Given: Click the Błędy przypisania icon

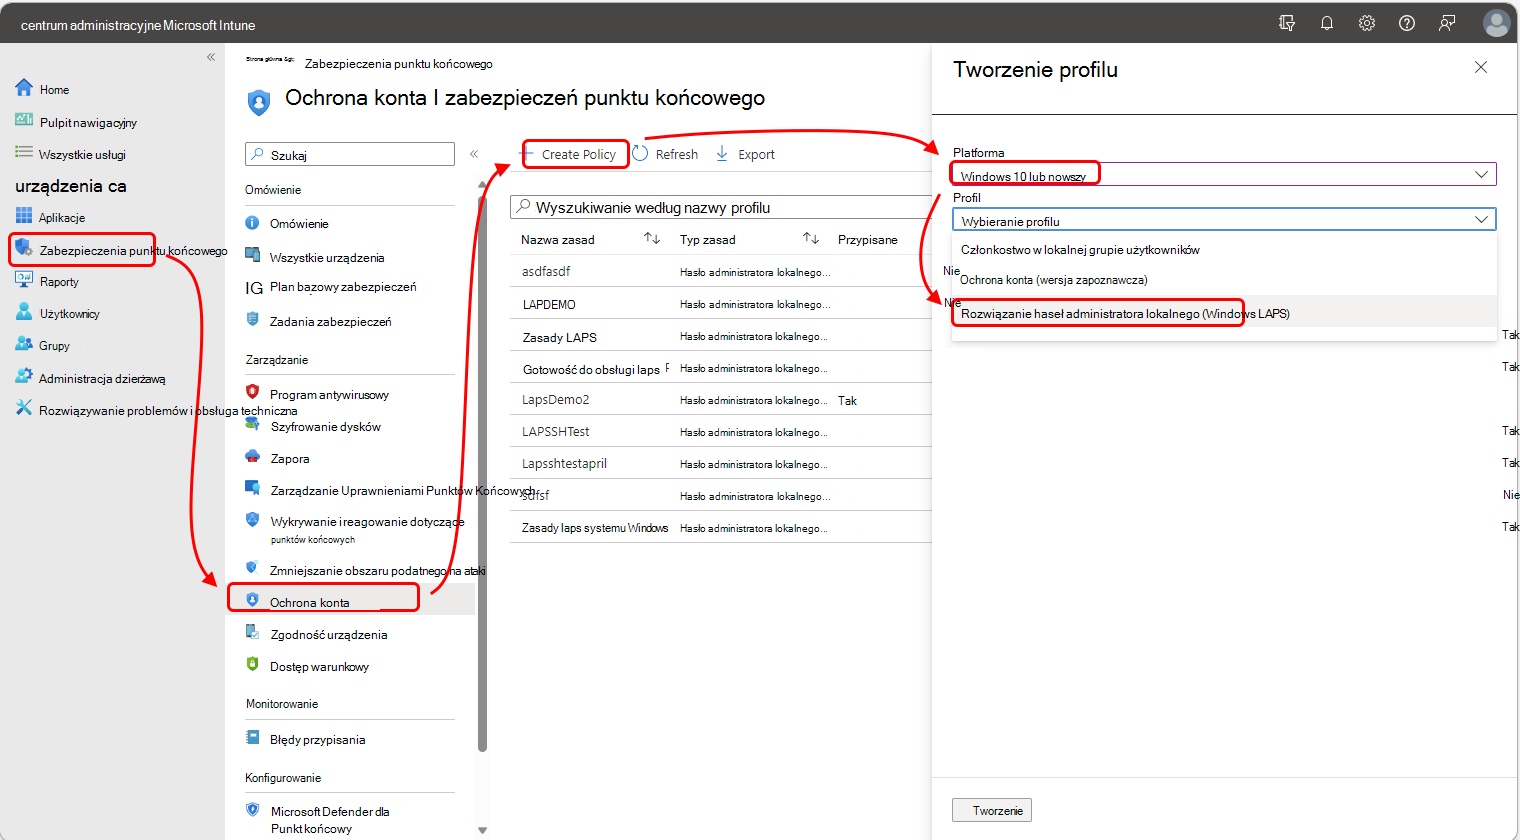Looking at the screenshot, I should pos(253,738).
